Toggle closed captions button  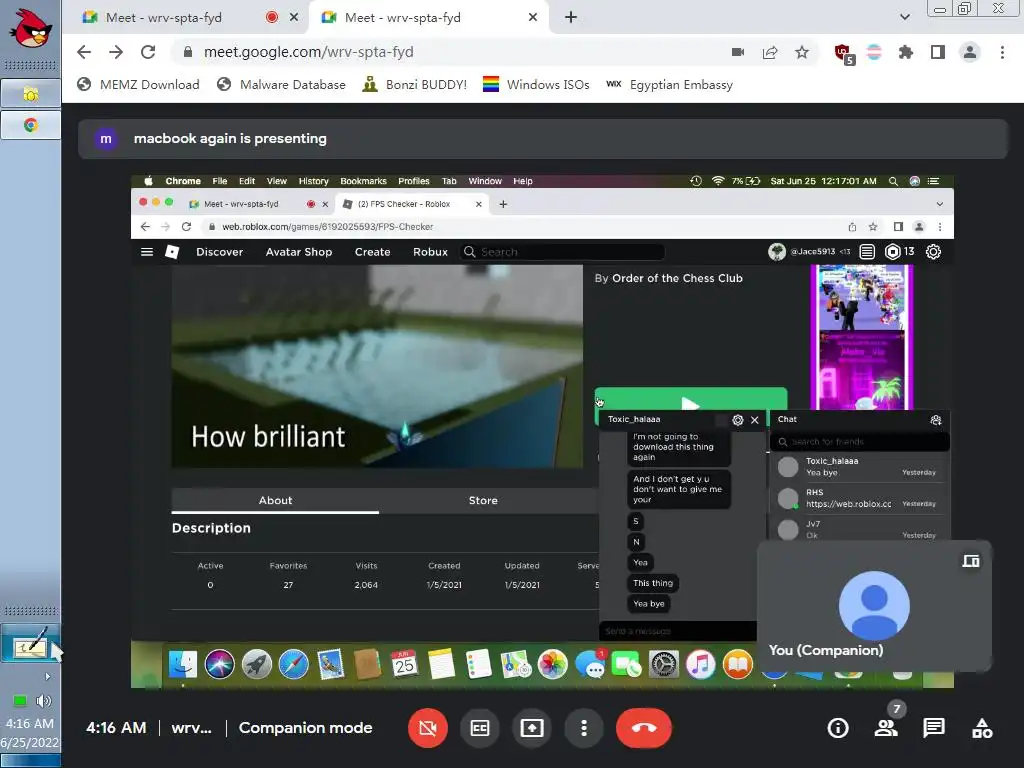click(x=480, y=728)
